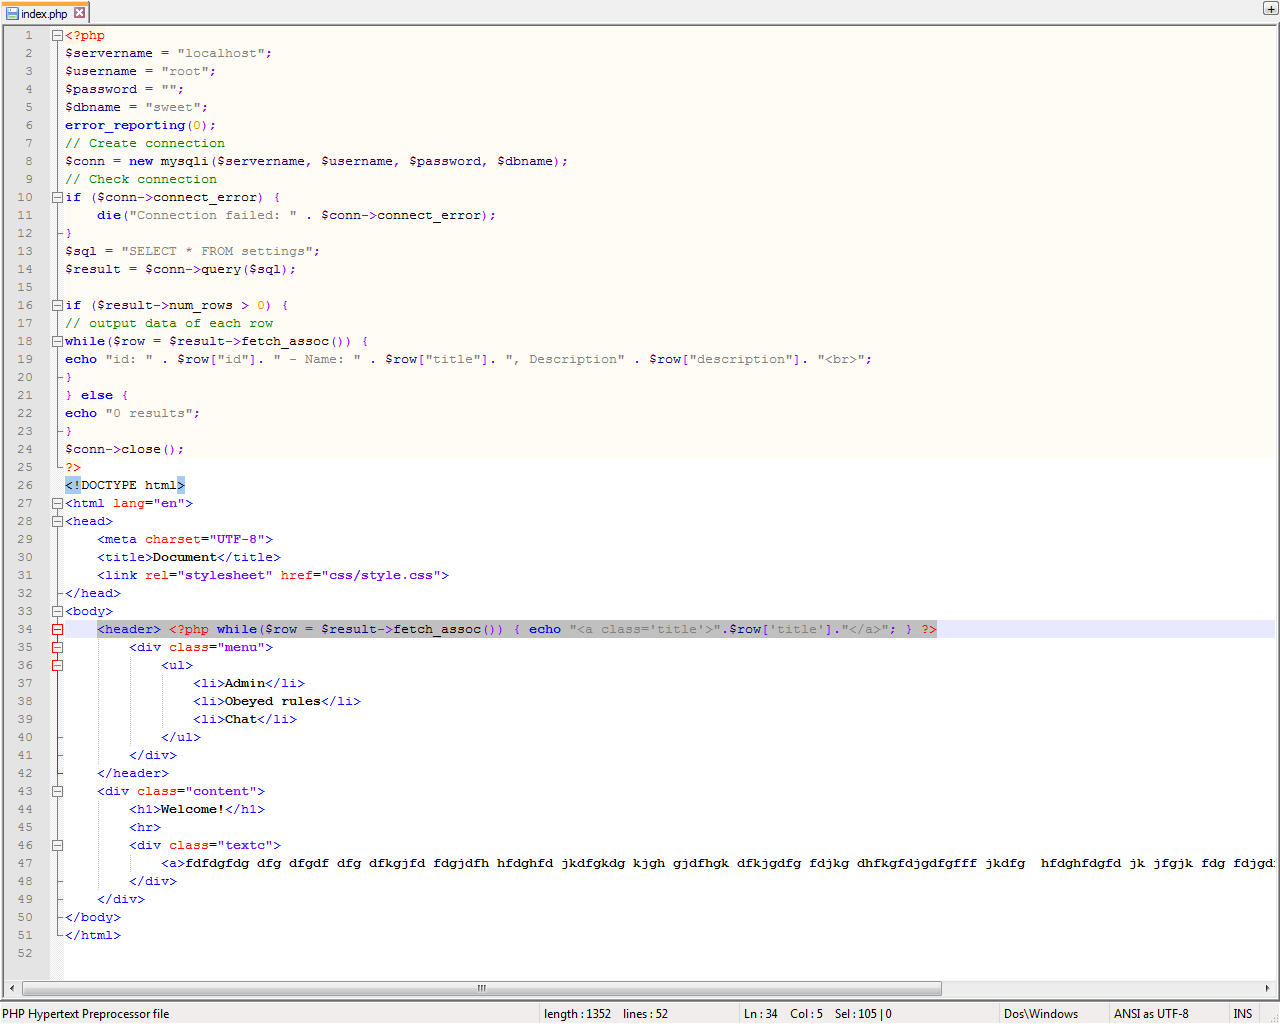Click the closing </html> tag

[x=93, y=935]
